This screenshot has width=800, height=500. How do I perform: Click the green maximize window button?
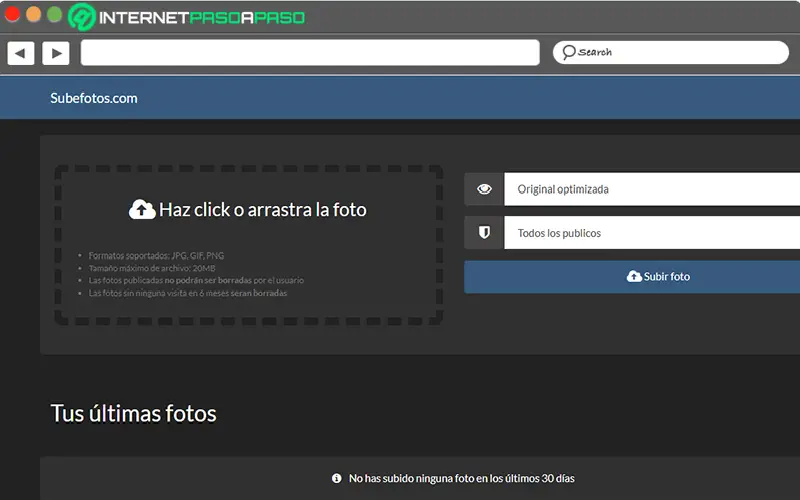click(x=55, y=14)
